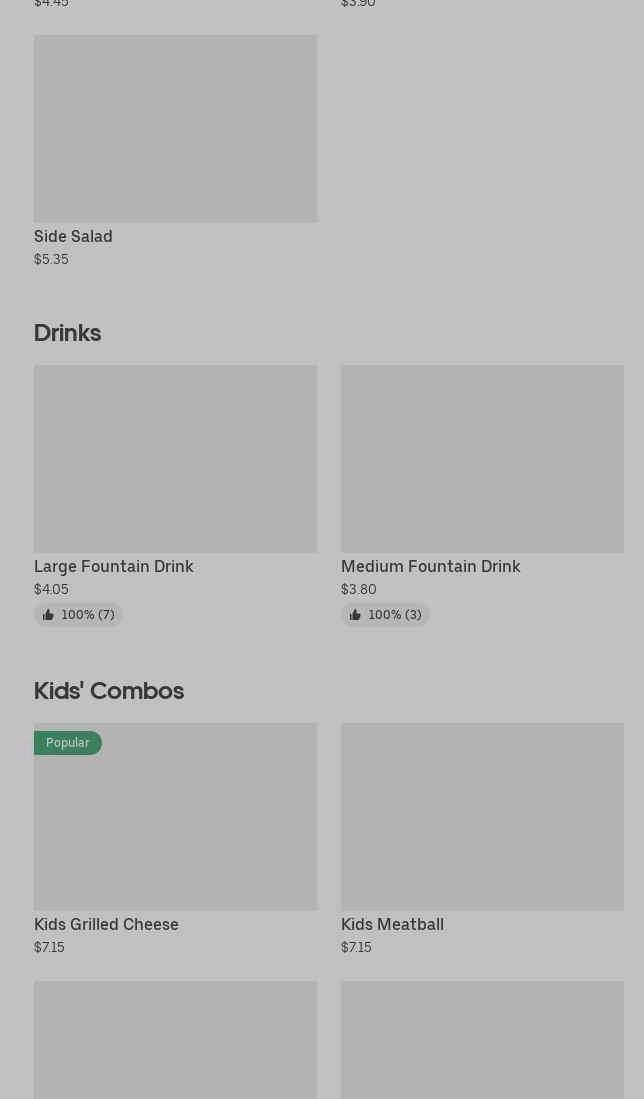Open the Medium Fountain Drink photo

[x=482, y=459]
